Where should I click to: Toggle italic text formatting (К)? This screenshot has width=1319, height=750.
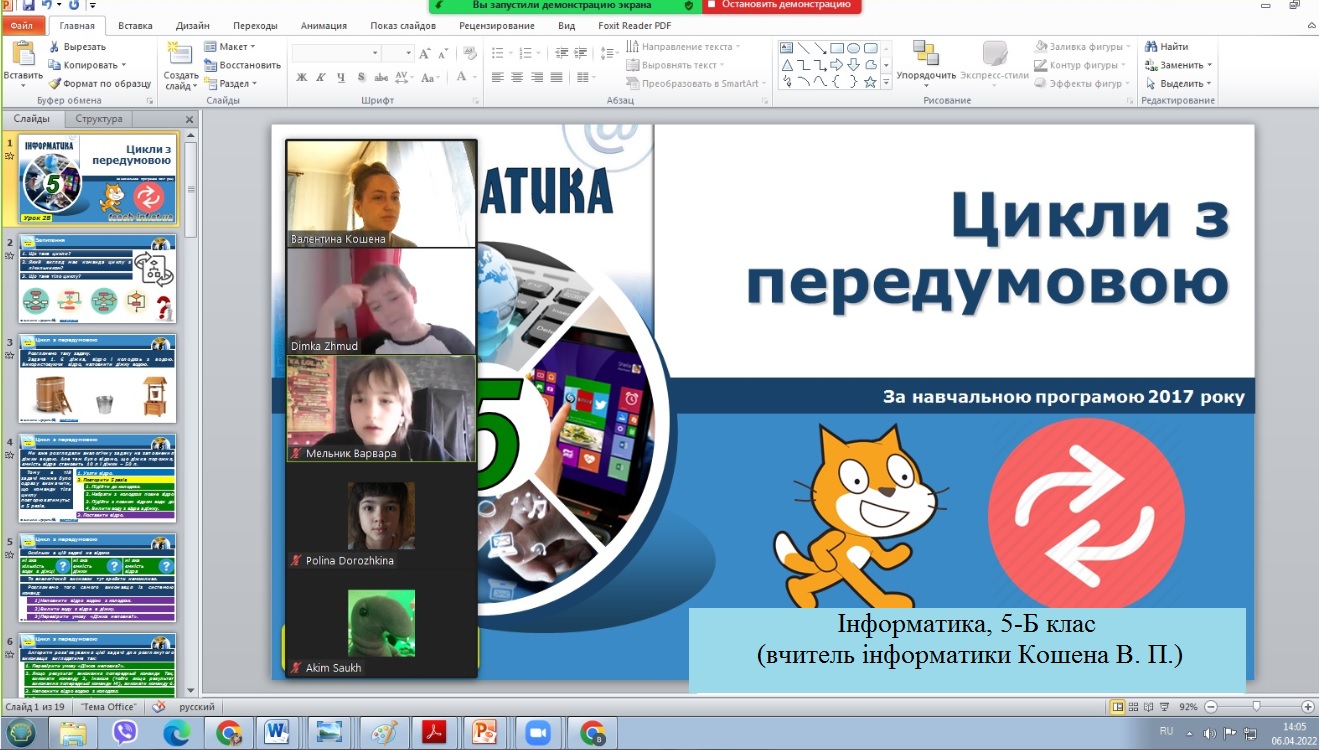[x=321, y=78]
